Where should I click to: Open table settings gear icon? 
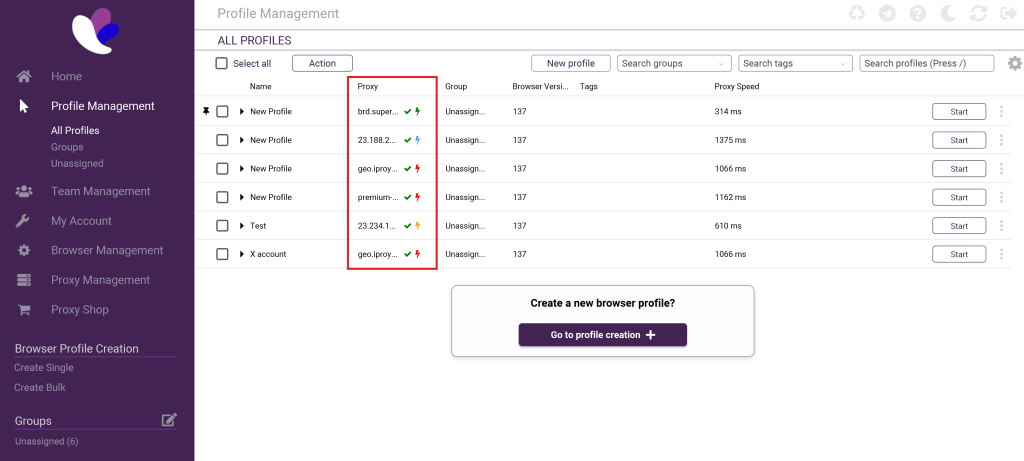[x=1014, y=63]
